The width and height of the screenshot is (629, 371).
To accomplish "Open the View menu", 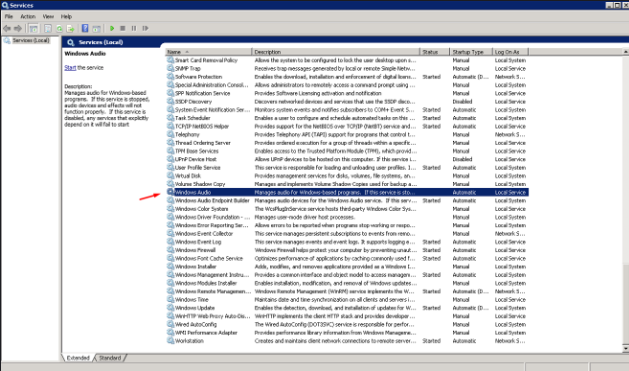I will click(48, 16).
